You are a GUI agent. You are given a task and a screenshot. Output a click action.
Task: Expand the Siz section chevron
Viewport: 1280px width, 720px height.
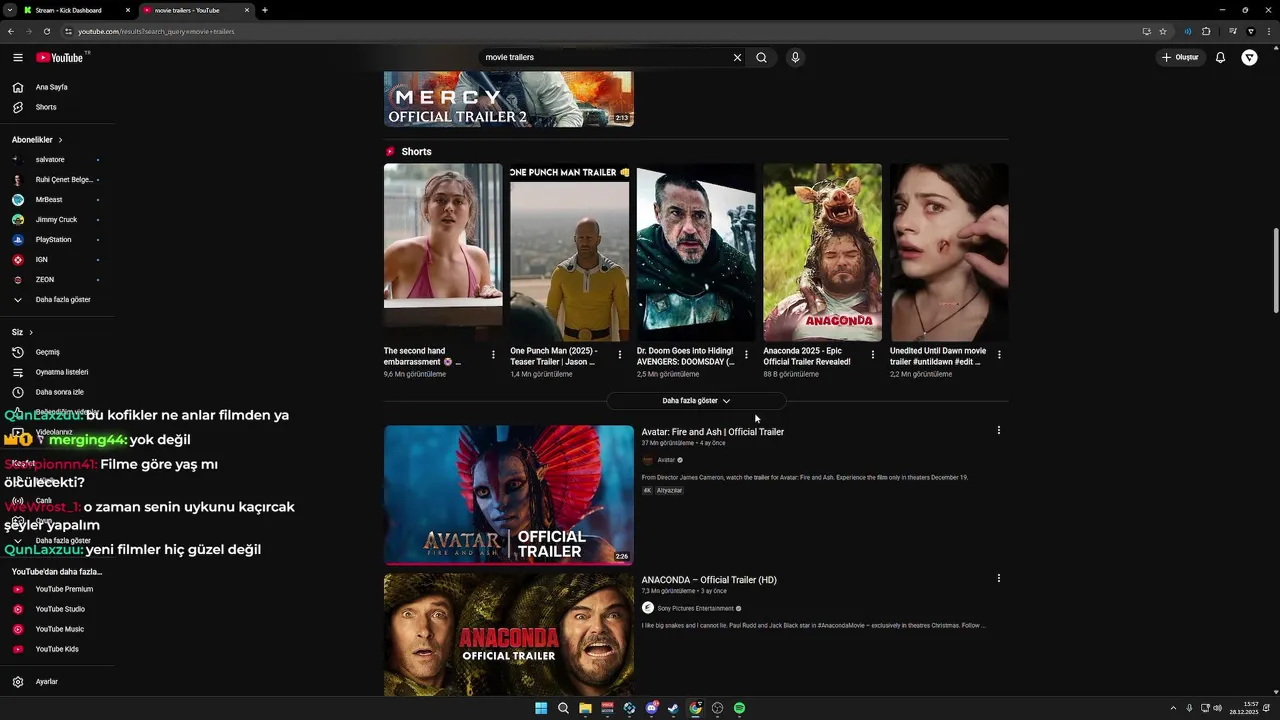31,332
